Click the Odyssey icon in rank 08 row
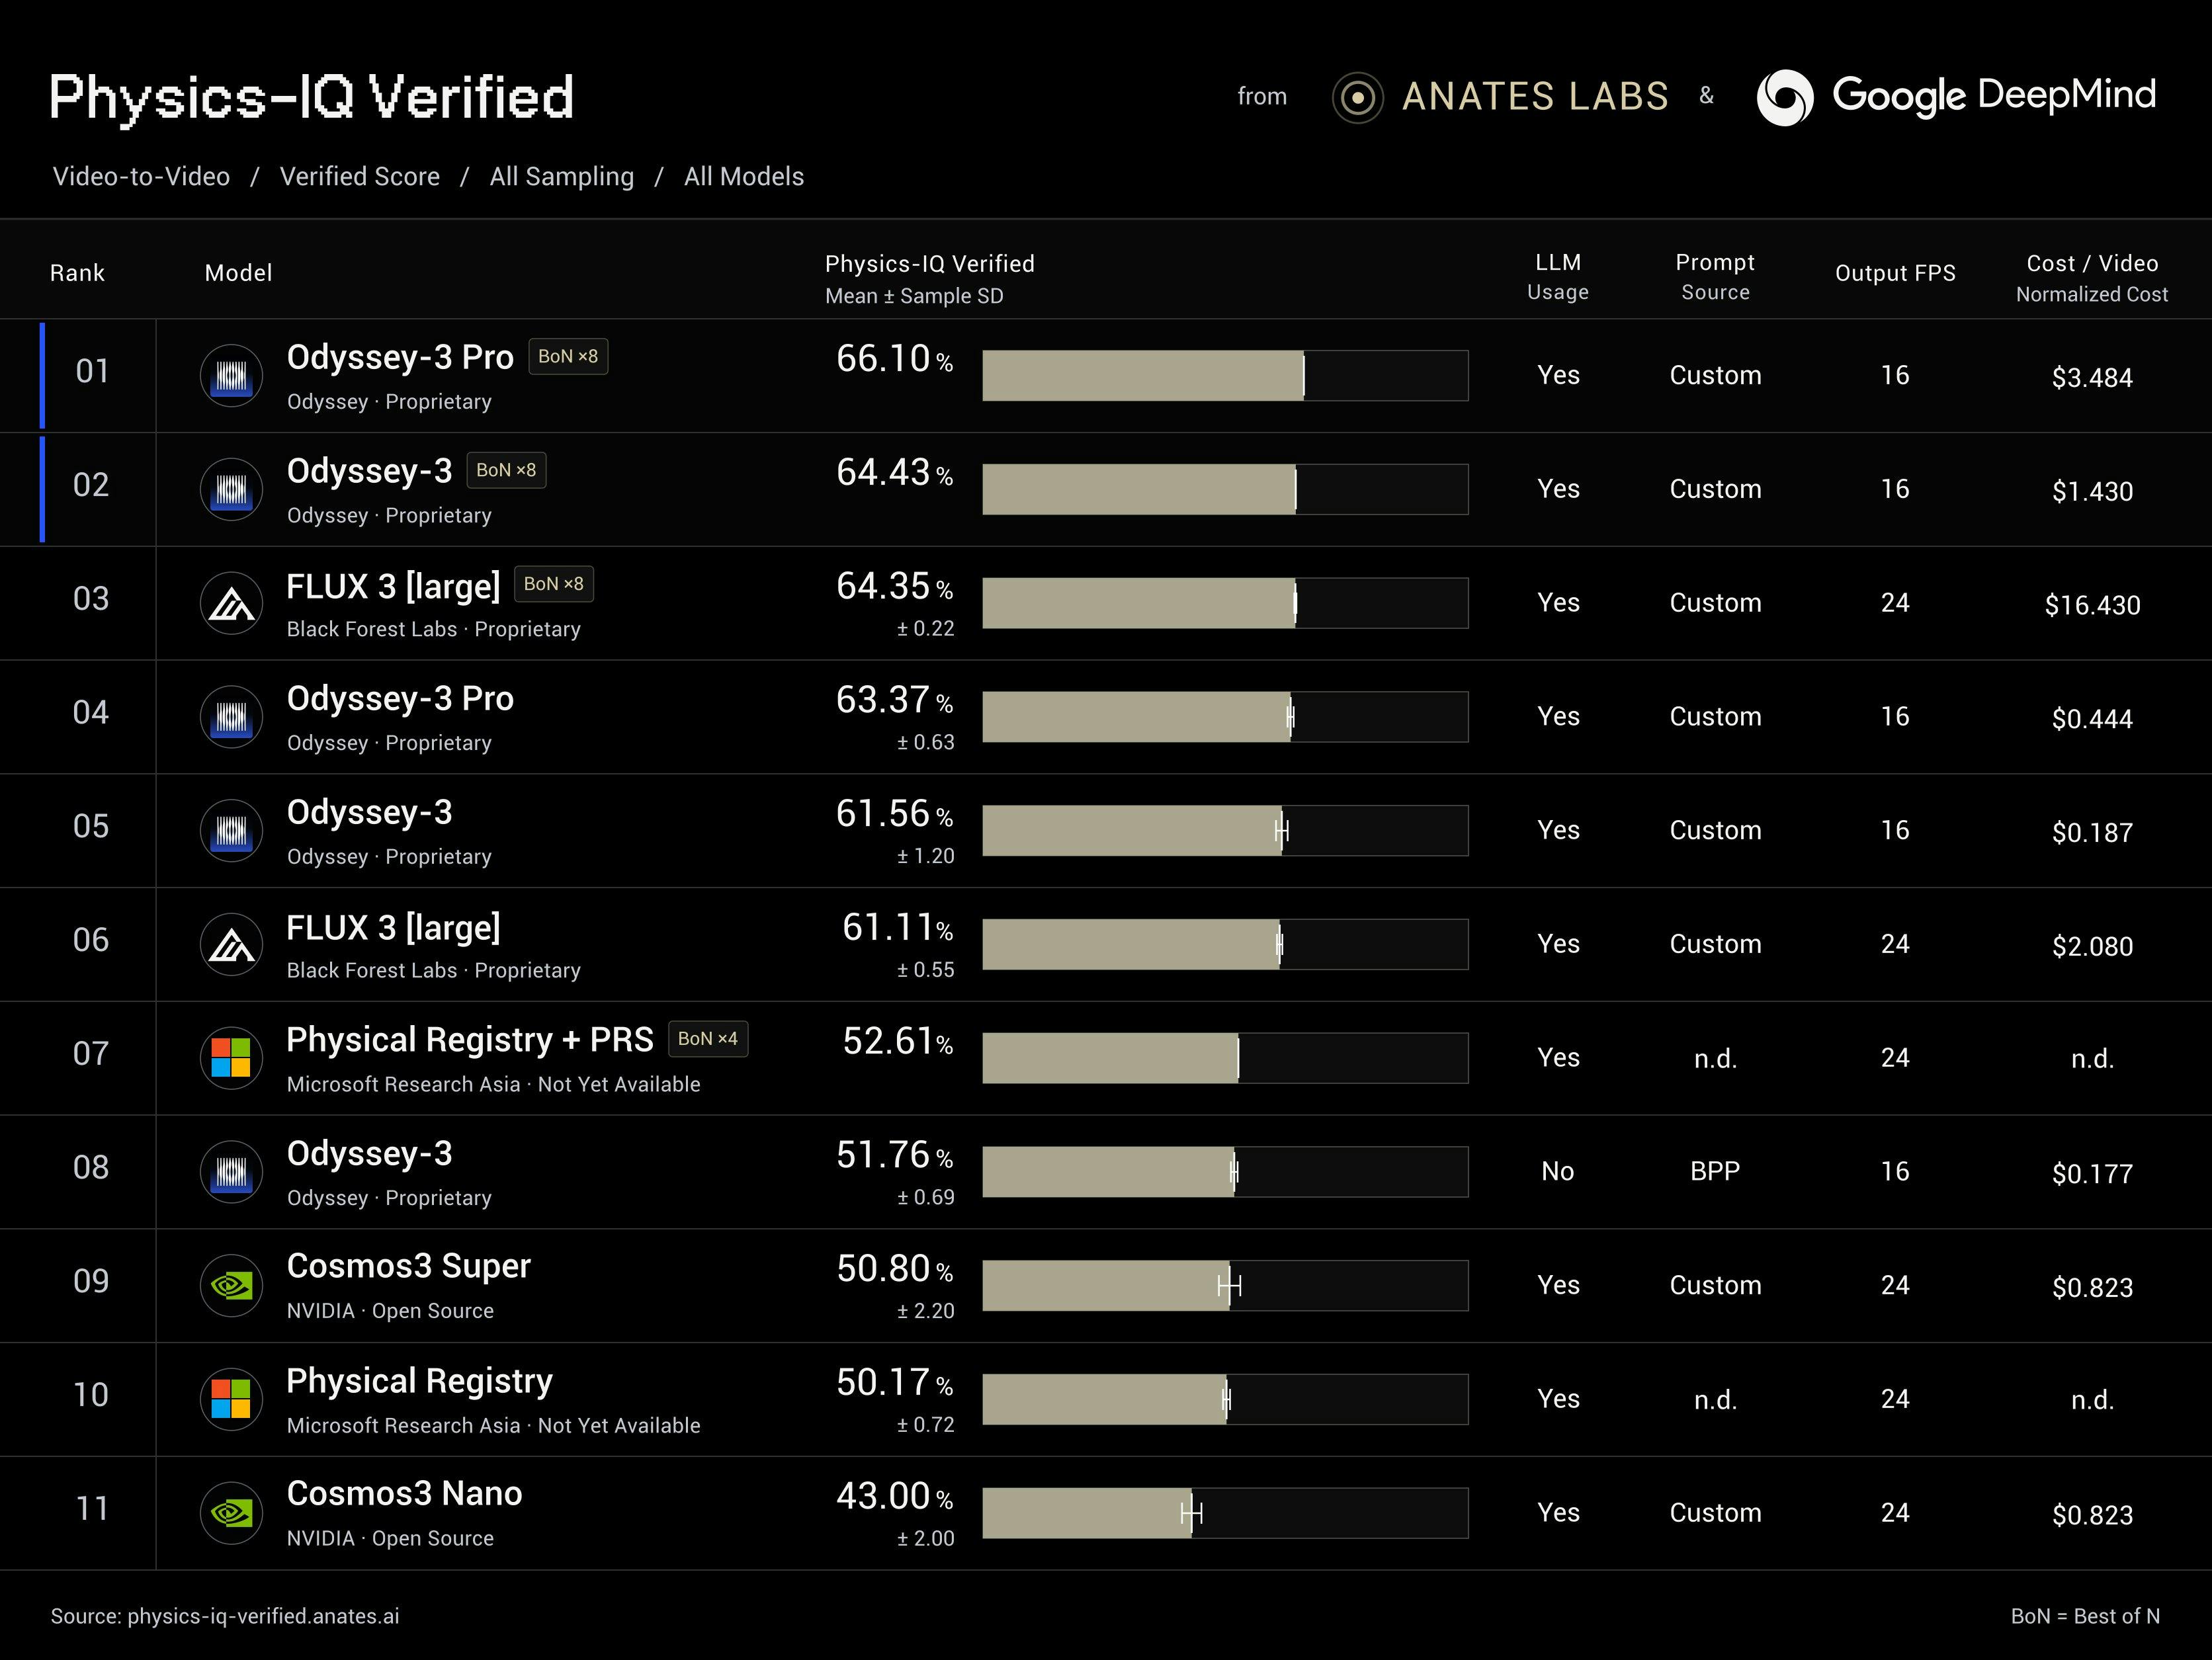The image size is (2212, 1660). click(x=232, y=1172)
